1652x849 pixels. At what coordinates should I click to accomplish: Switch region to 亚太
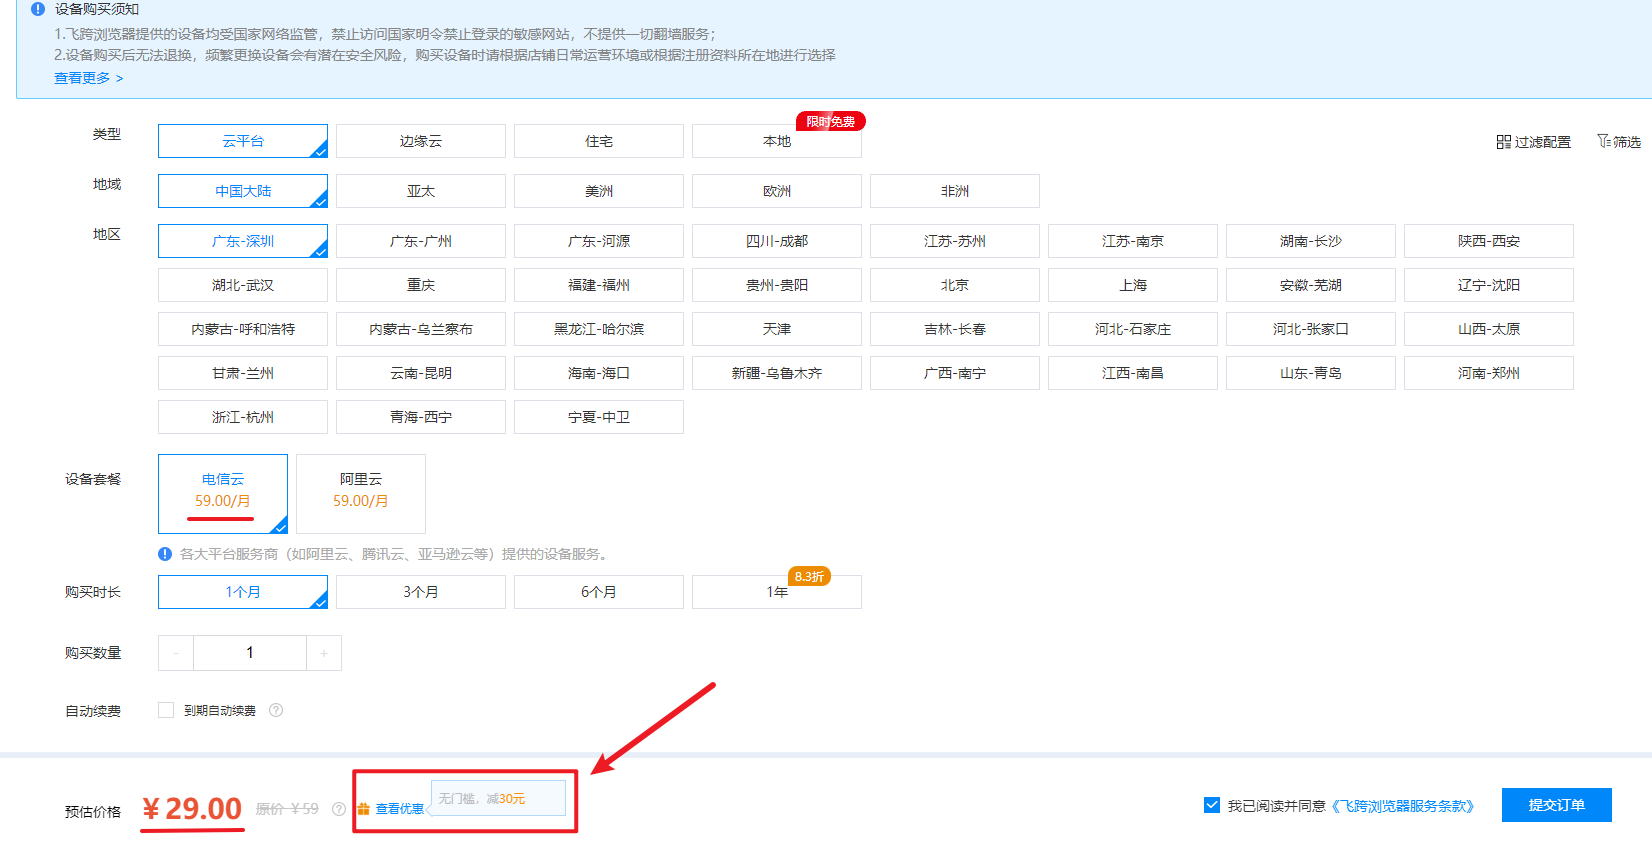(420, 191)
